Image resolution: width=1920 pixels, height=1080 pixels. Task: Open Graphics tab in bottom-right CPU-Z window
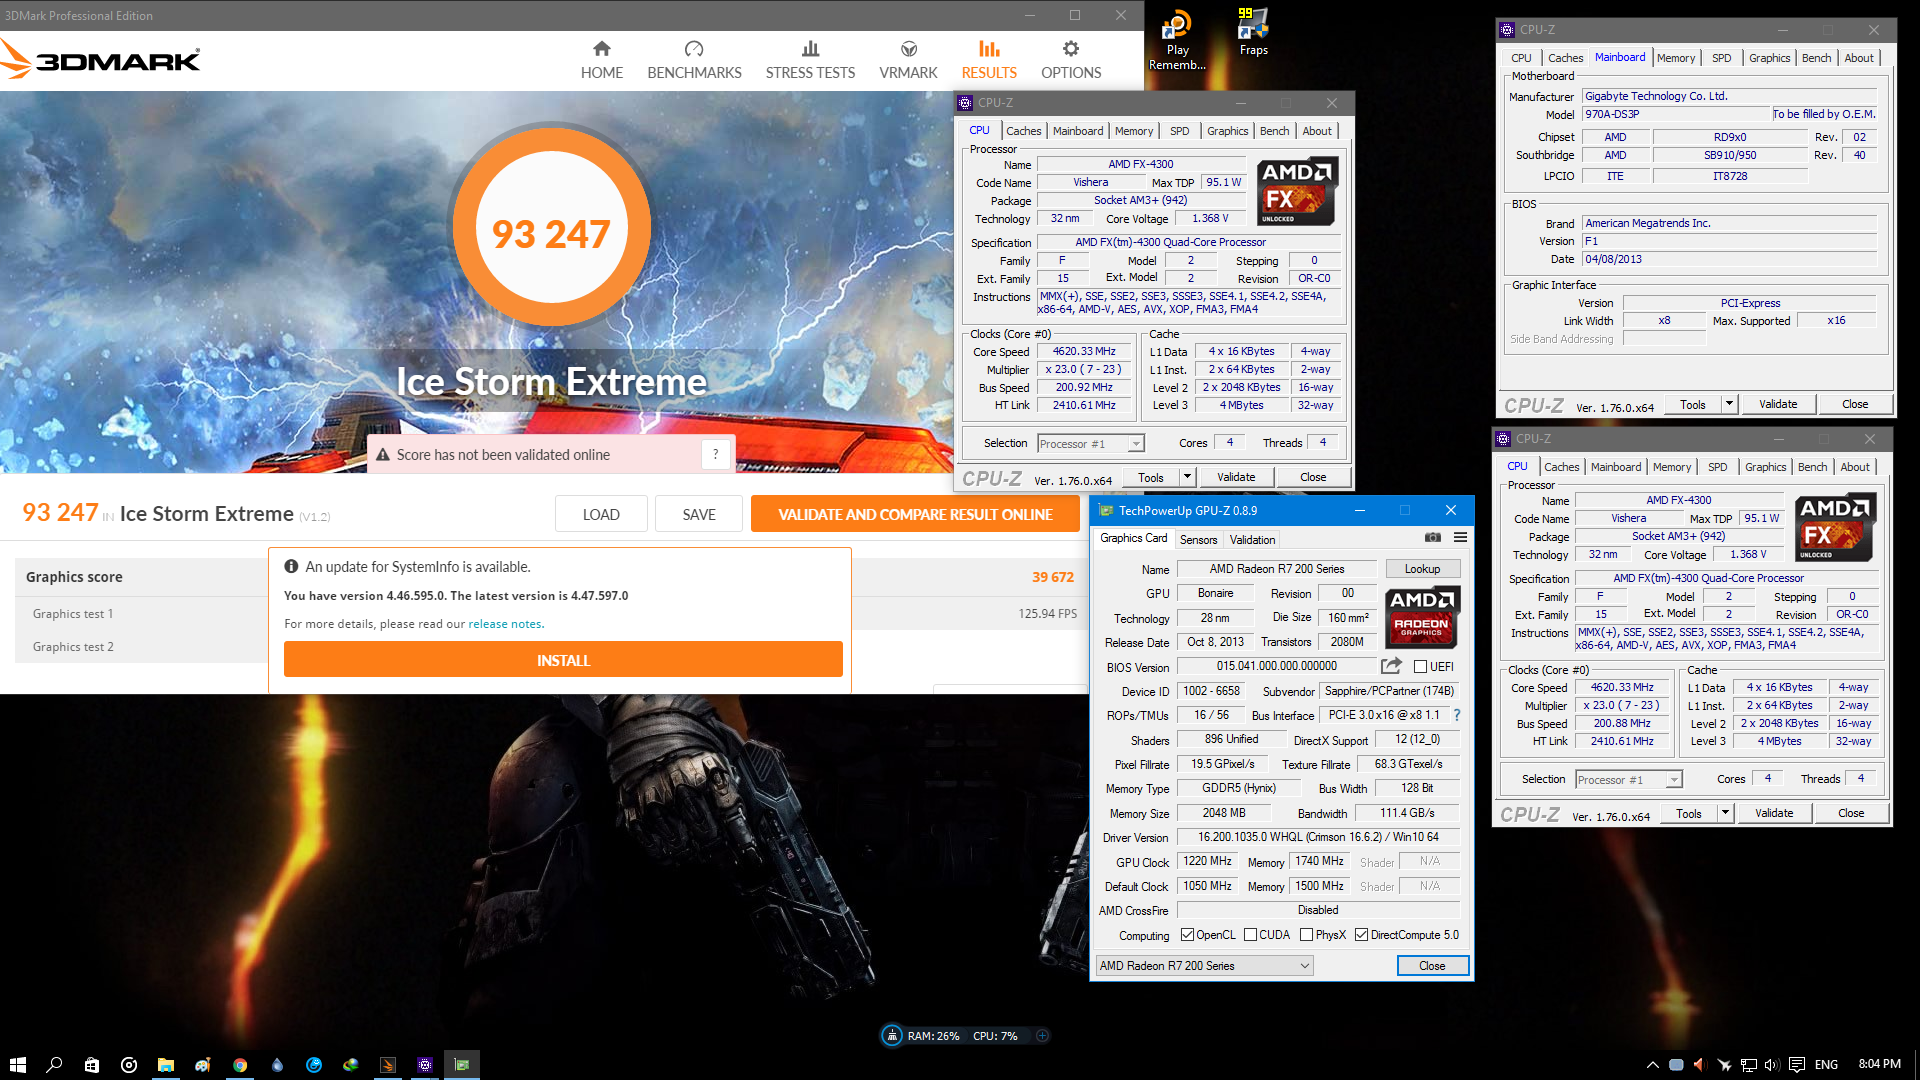1765,467
